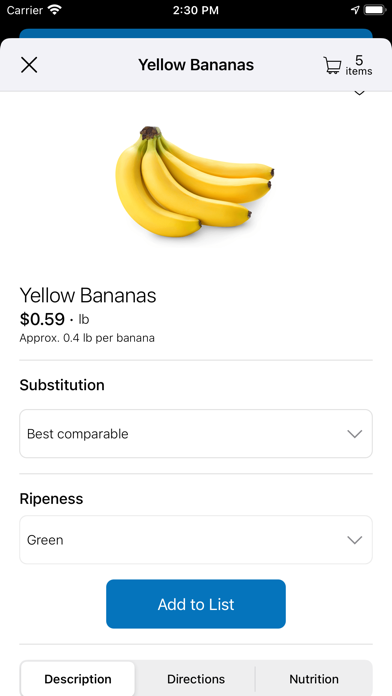This screenshot has width=392, height=696.
Task: Click the Ripeness dropdown chevron arrow
Action: [x=355, y=540]
